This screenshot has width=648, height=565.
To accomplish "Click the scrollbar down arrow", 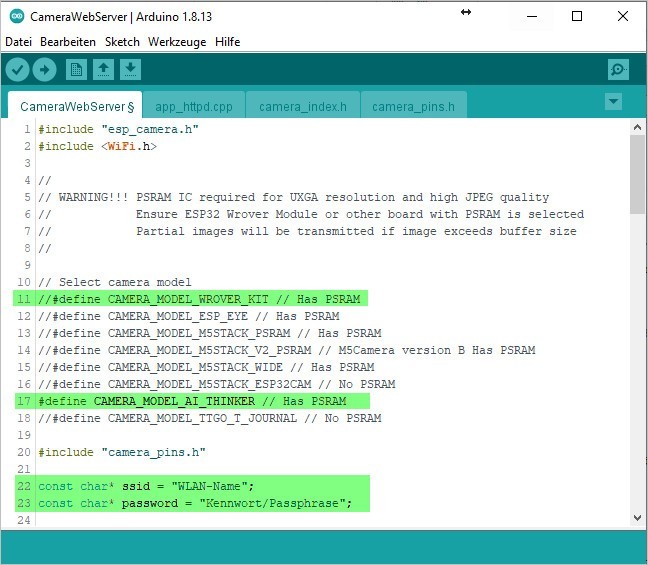I will pos(637,518).
